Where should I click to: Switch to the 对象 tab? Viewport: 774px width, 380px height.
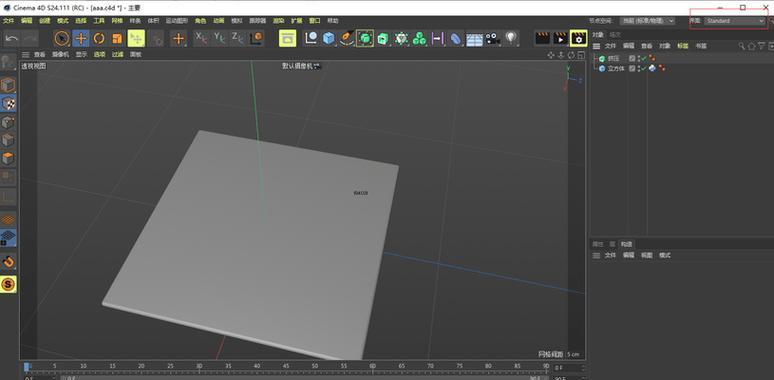(598, 35)
